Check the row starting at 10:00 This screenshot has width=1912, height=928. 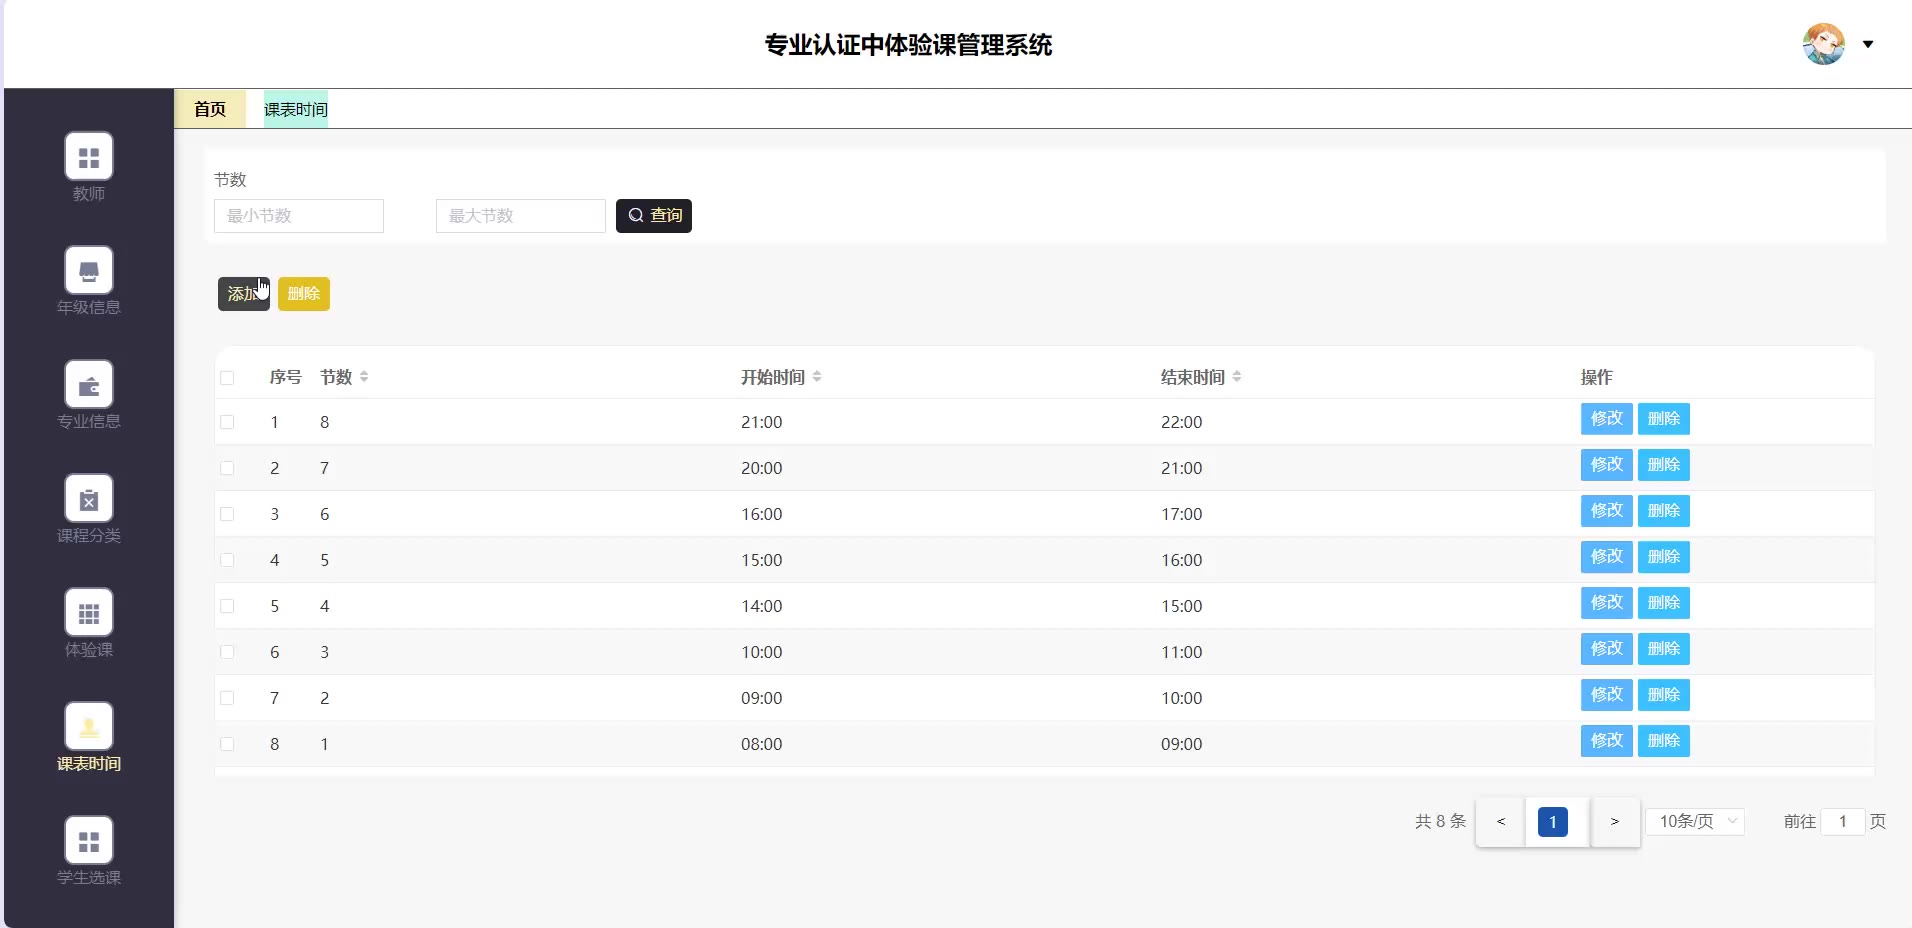pyautogui.click(x=227, y=652)
